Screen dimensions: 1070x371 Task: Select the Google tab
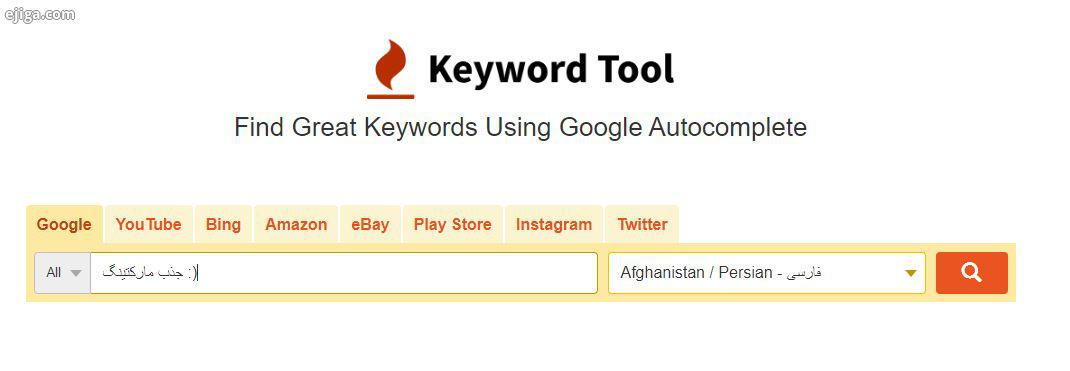(x=64, y=224)
